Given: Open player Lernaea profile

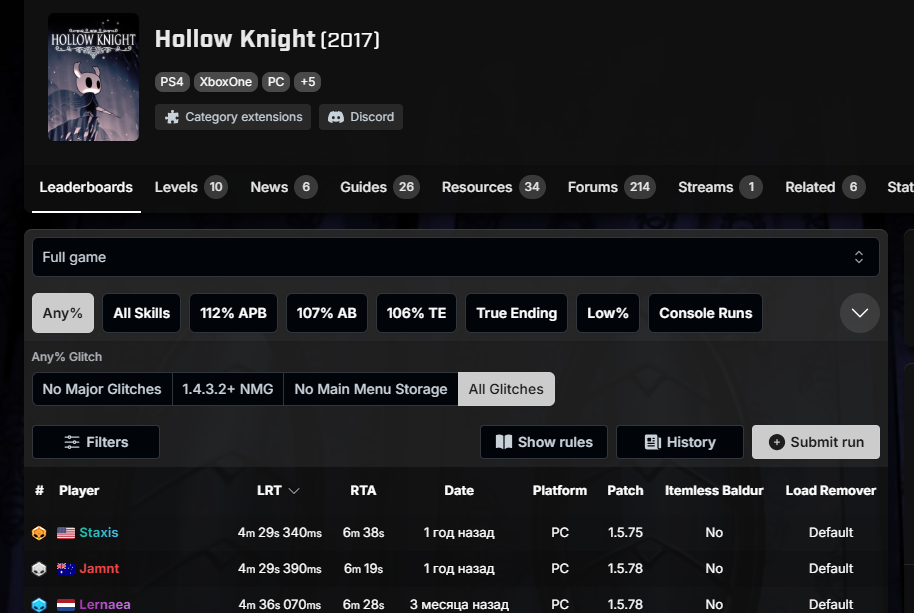Looking at the screenshot, I should (x=105, y=605).
